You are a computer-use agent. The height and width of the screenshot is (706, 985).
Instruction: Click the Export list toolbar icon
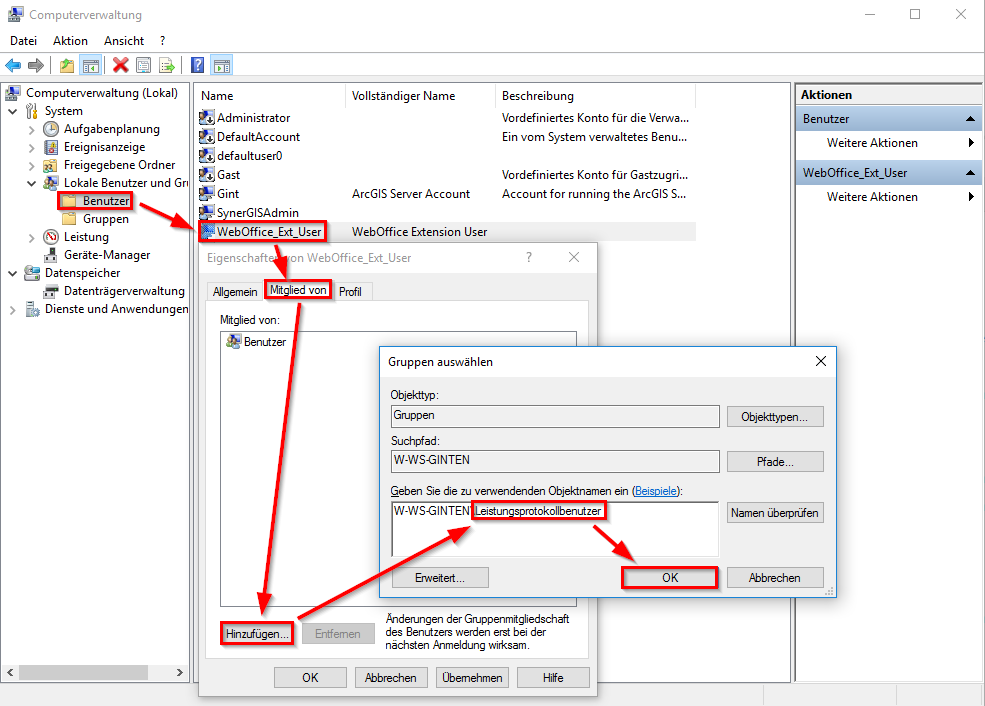point(166,65)
